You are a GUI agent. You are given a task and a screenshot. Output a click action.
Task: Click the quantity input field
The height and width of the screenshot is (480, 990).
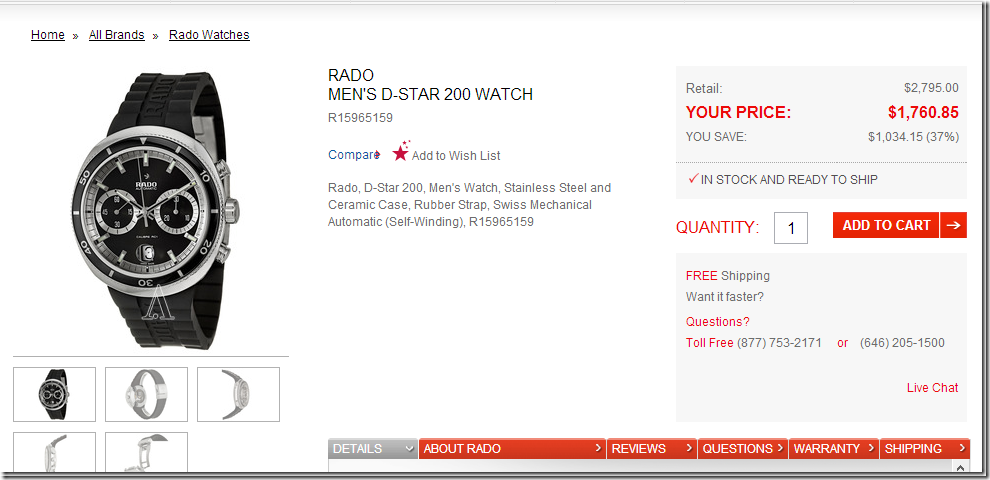(x=791, y=227)
